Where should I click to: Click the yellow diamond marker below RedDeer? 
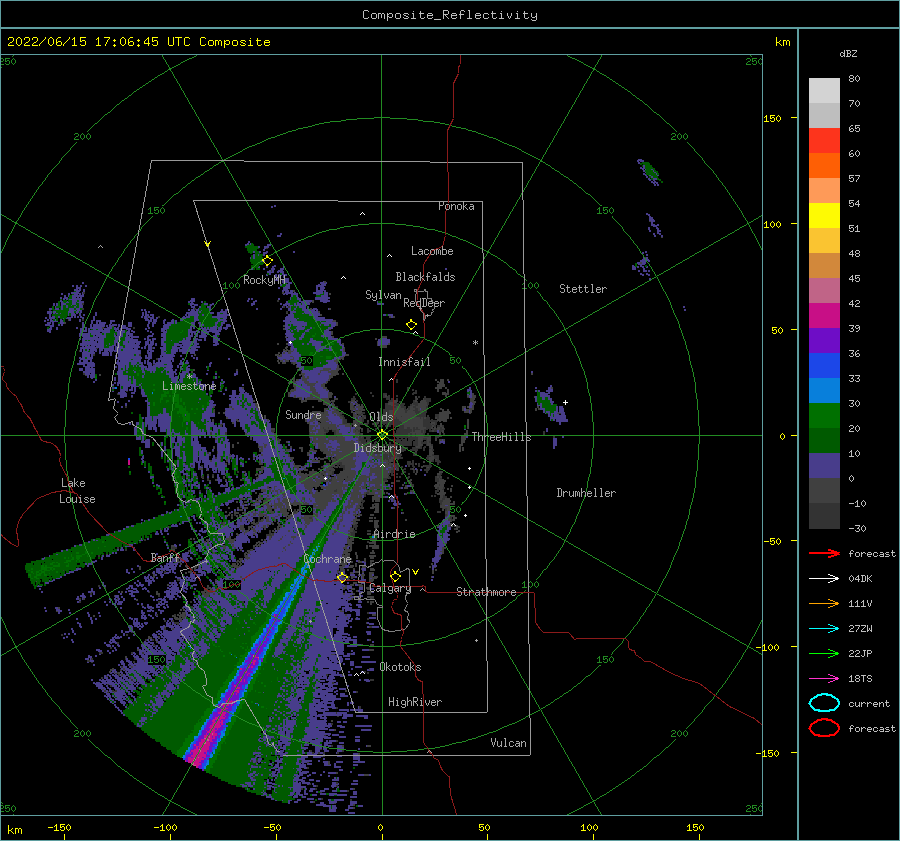[411, 325]
